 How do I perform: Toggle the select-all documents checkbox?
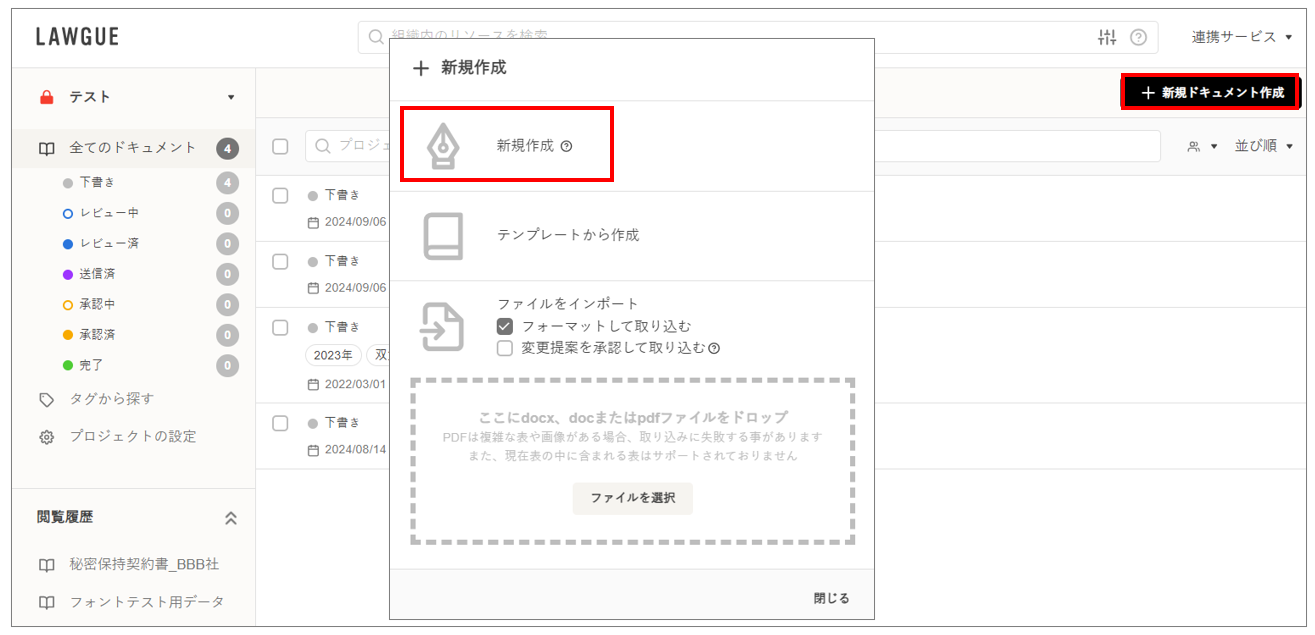(280, 146)
